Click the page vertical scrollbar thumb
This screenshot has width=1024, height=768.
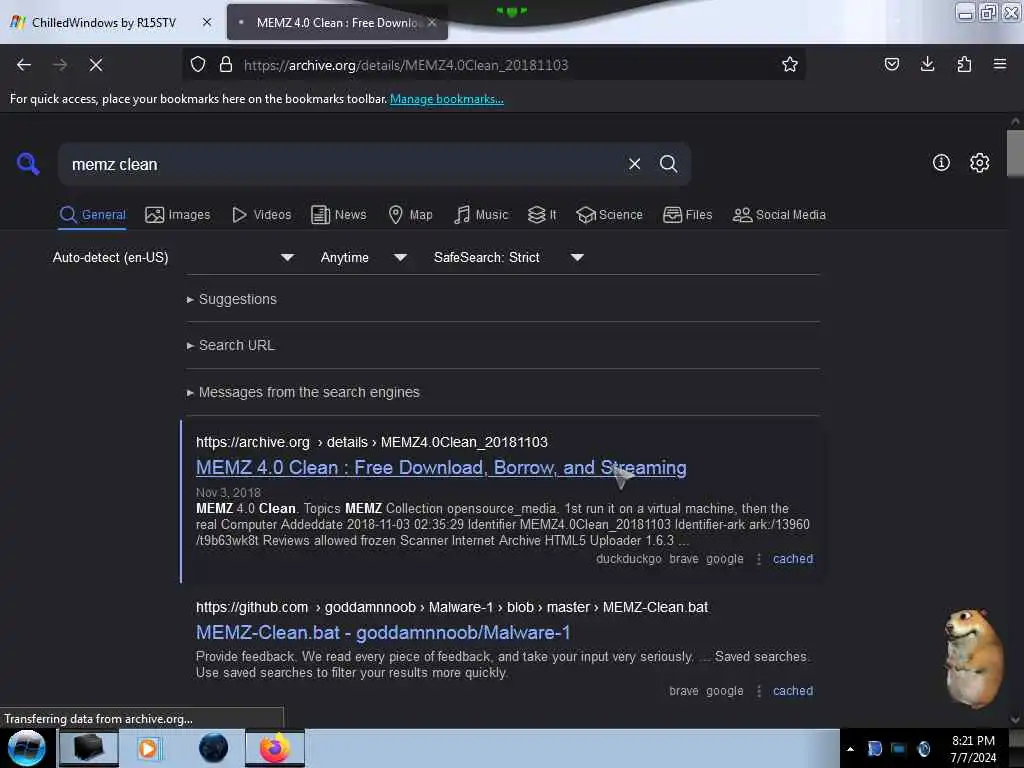point(1014,153)
